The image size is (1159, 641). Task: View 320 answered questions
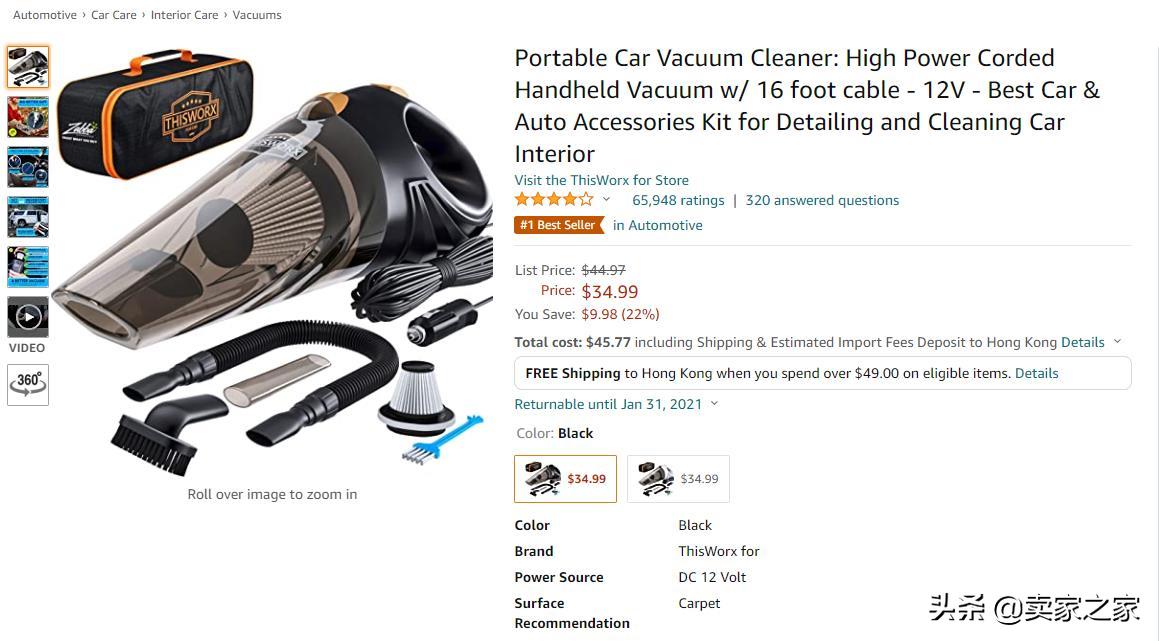822,200
